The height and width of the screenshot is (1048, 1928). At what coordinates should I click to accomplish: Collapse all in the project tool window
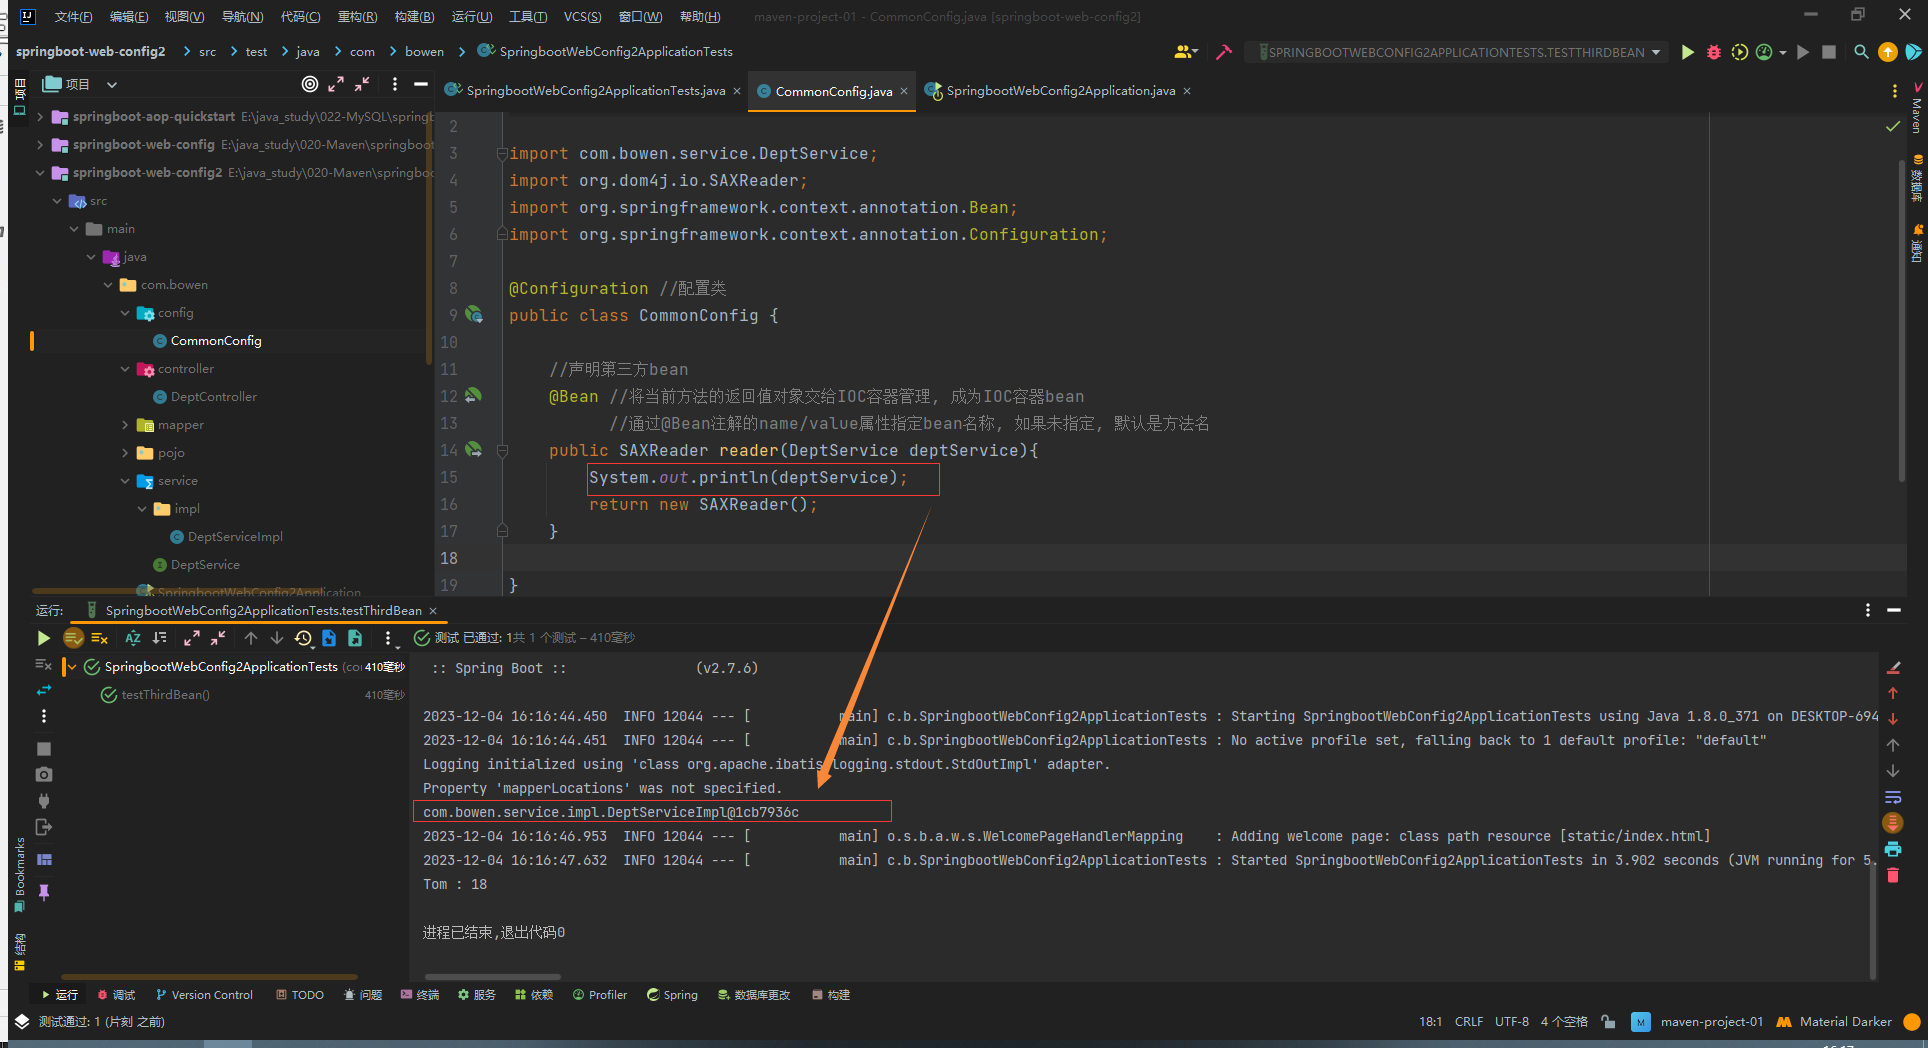362,84
